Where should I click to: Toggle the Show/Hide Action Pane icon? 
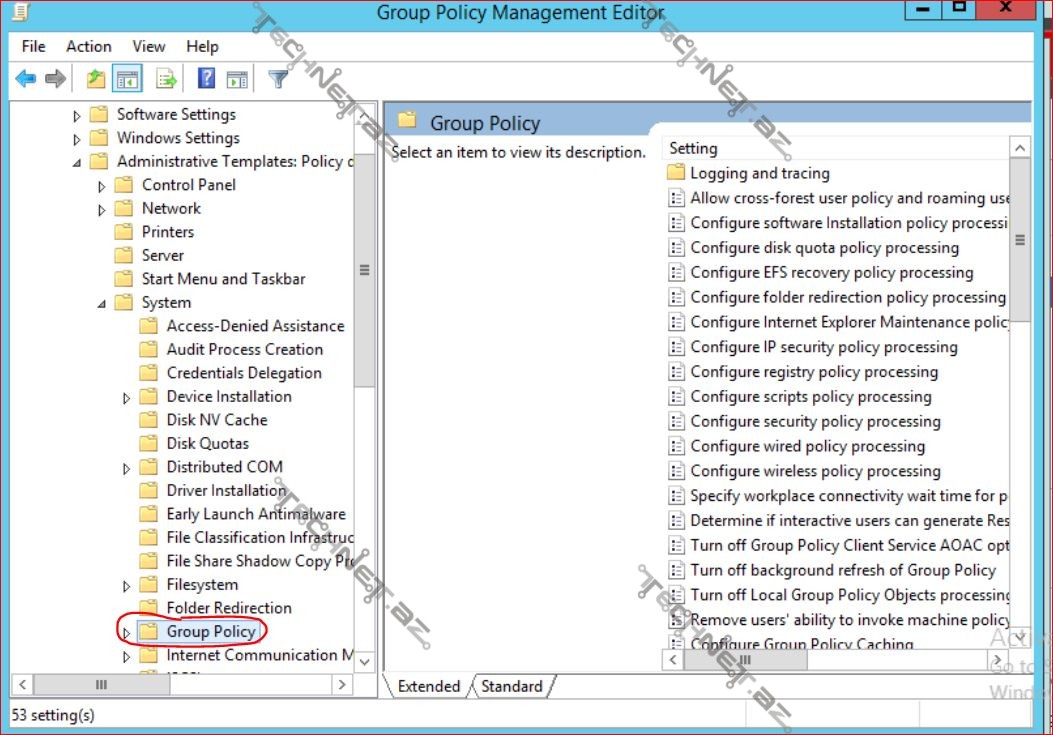click(237, 79)
